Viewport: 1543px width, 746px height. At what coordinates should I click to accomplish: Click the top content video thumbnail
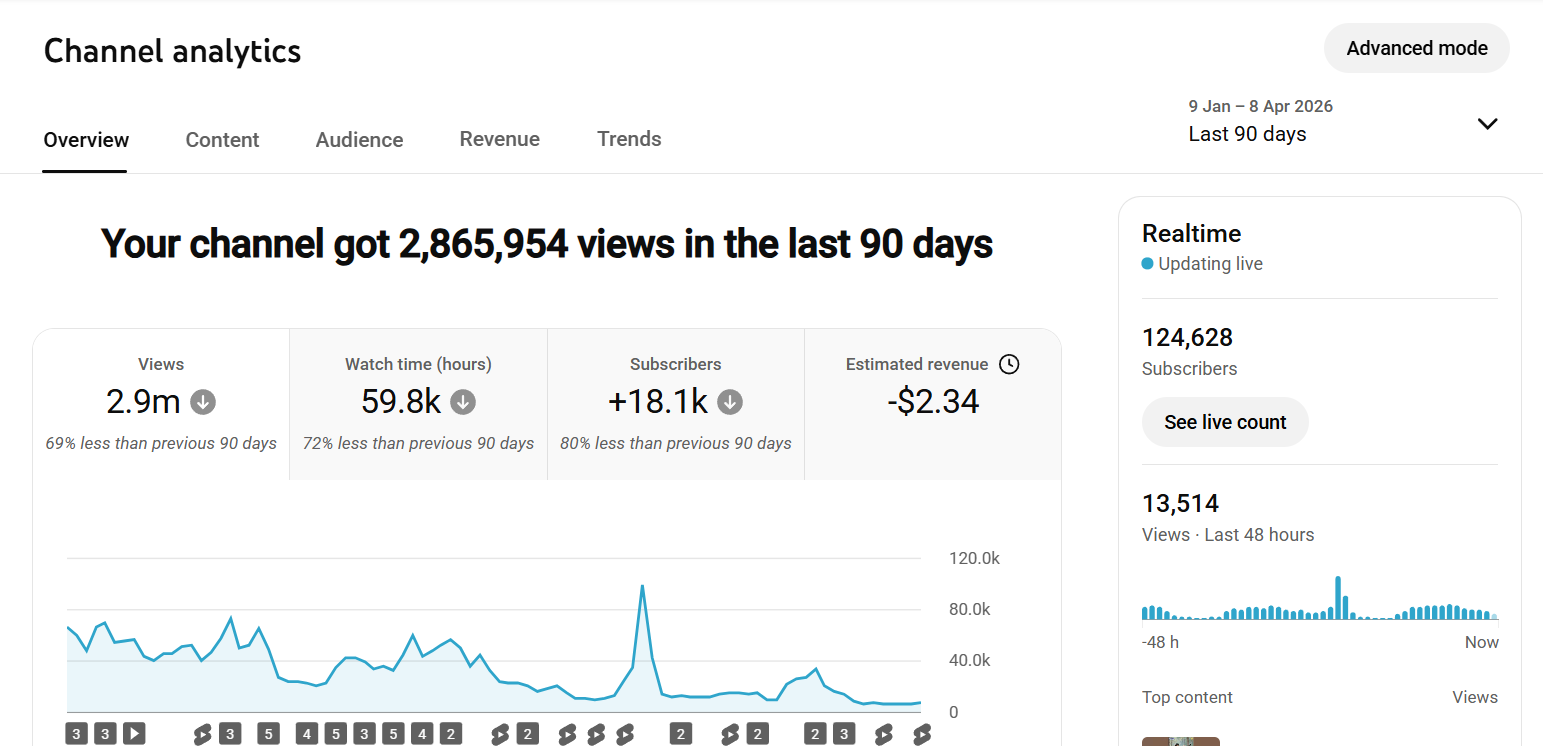pos(1181,741)
